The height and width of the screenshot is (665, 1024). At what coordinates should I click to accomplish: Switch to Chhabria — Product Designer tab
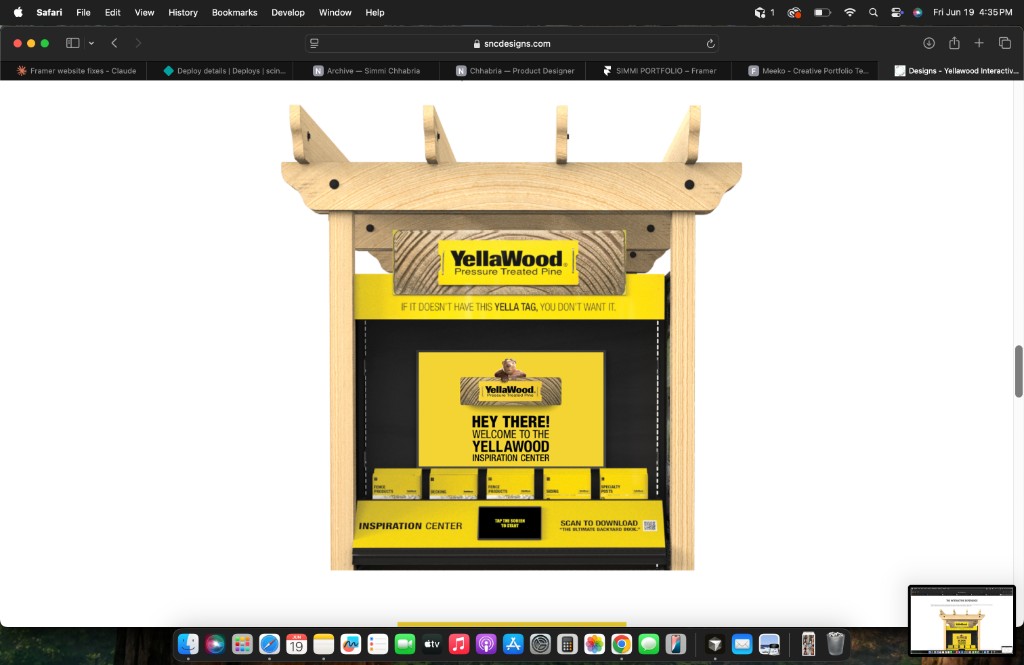tap(513, 71)
